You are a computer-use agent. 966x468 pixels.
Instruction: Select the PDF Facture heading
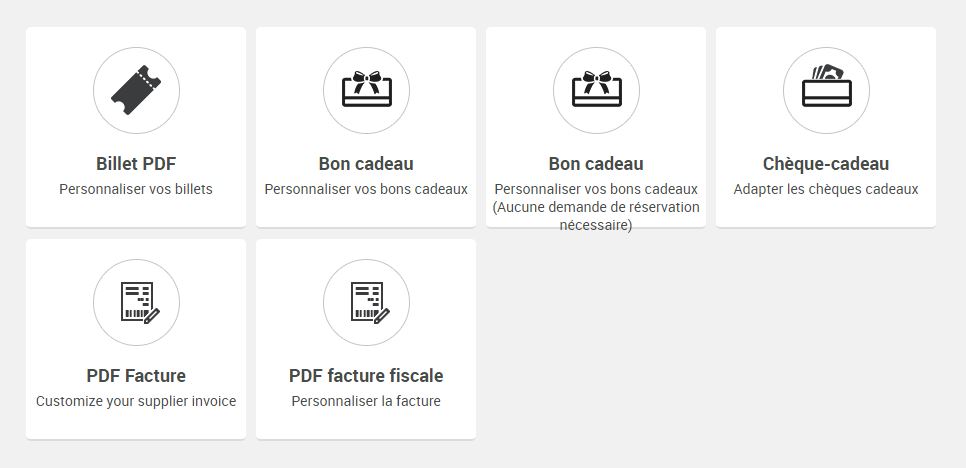pyautogui.click(x=136, y=376)
